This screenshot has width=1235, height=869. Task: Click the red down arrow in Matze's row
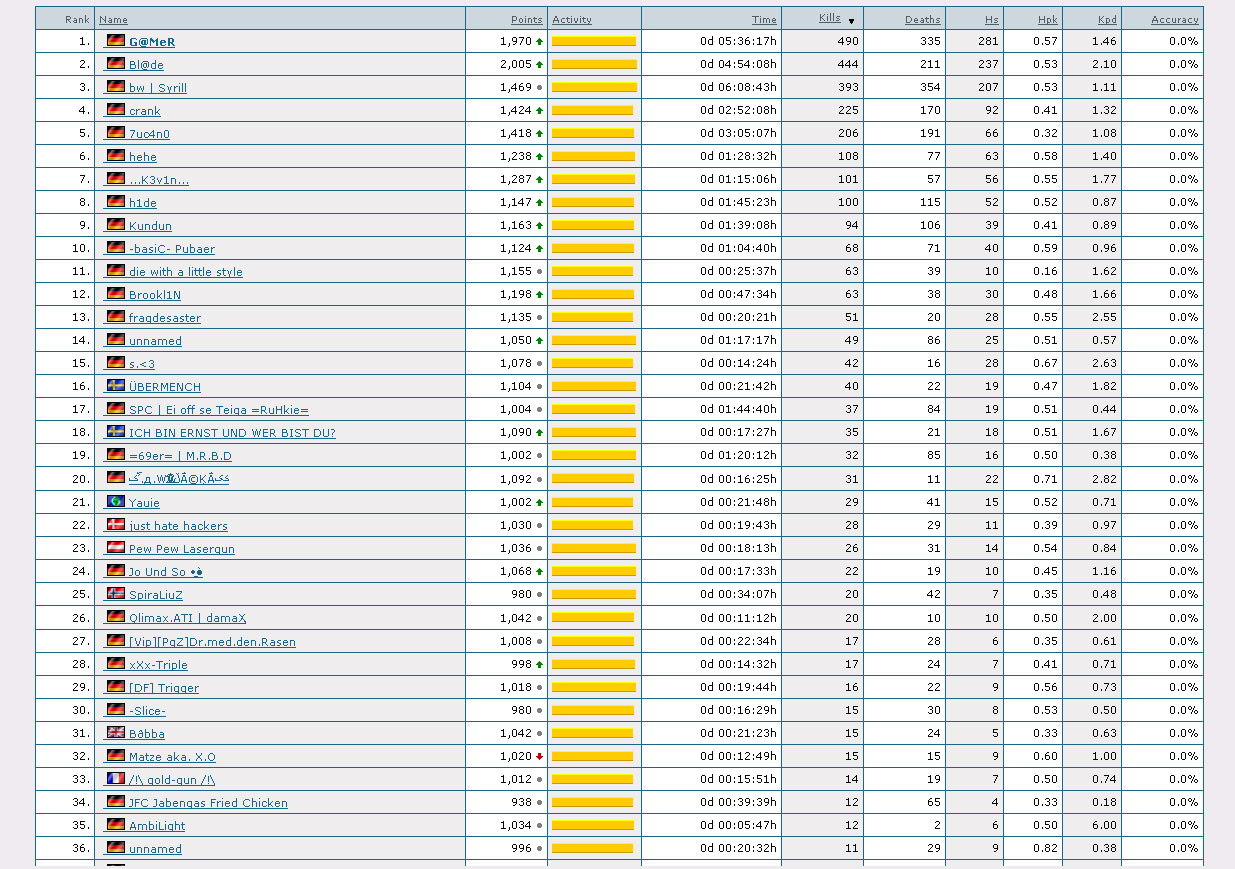(x=540, y=757)
